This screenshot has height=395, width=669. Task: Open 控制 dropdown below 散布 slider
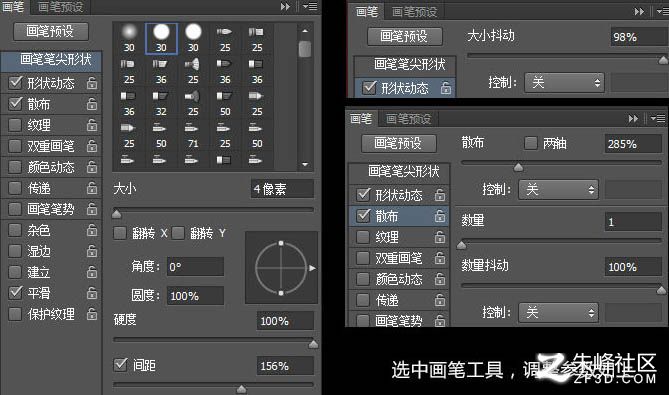pyautogui.click(x=558, y=189)
